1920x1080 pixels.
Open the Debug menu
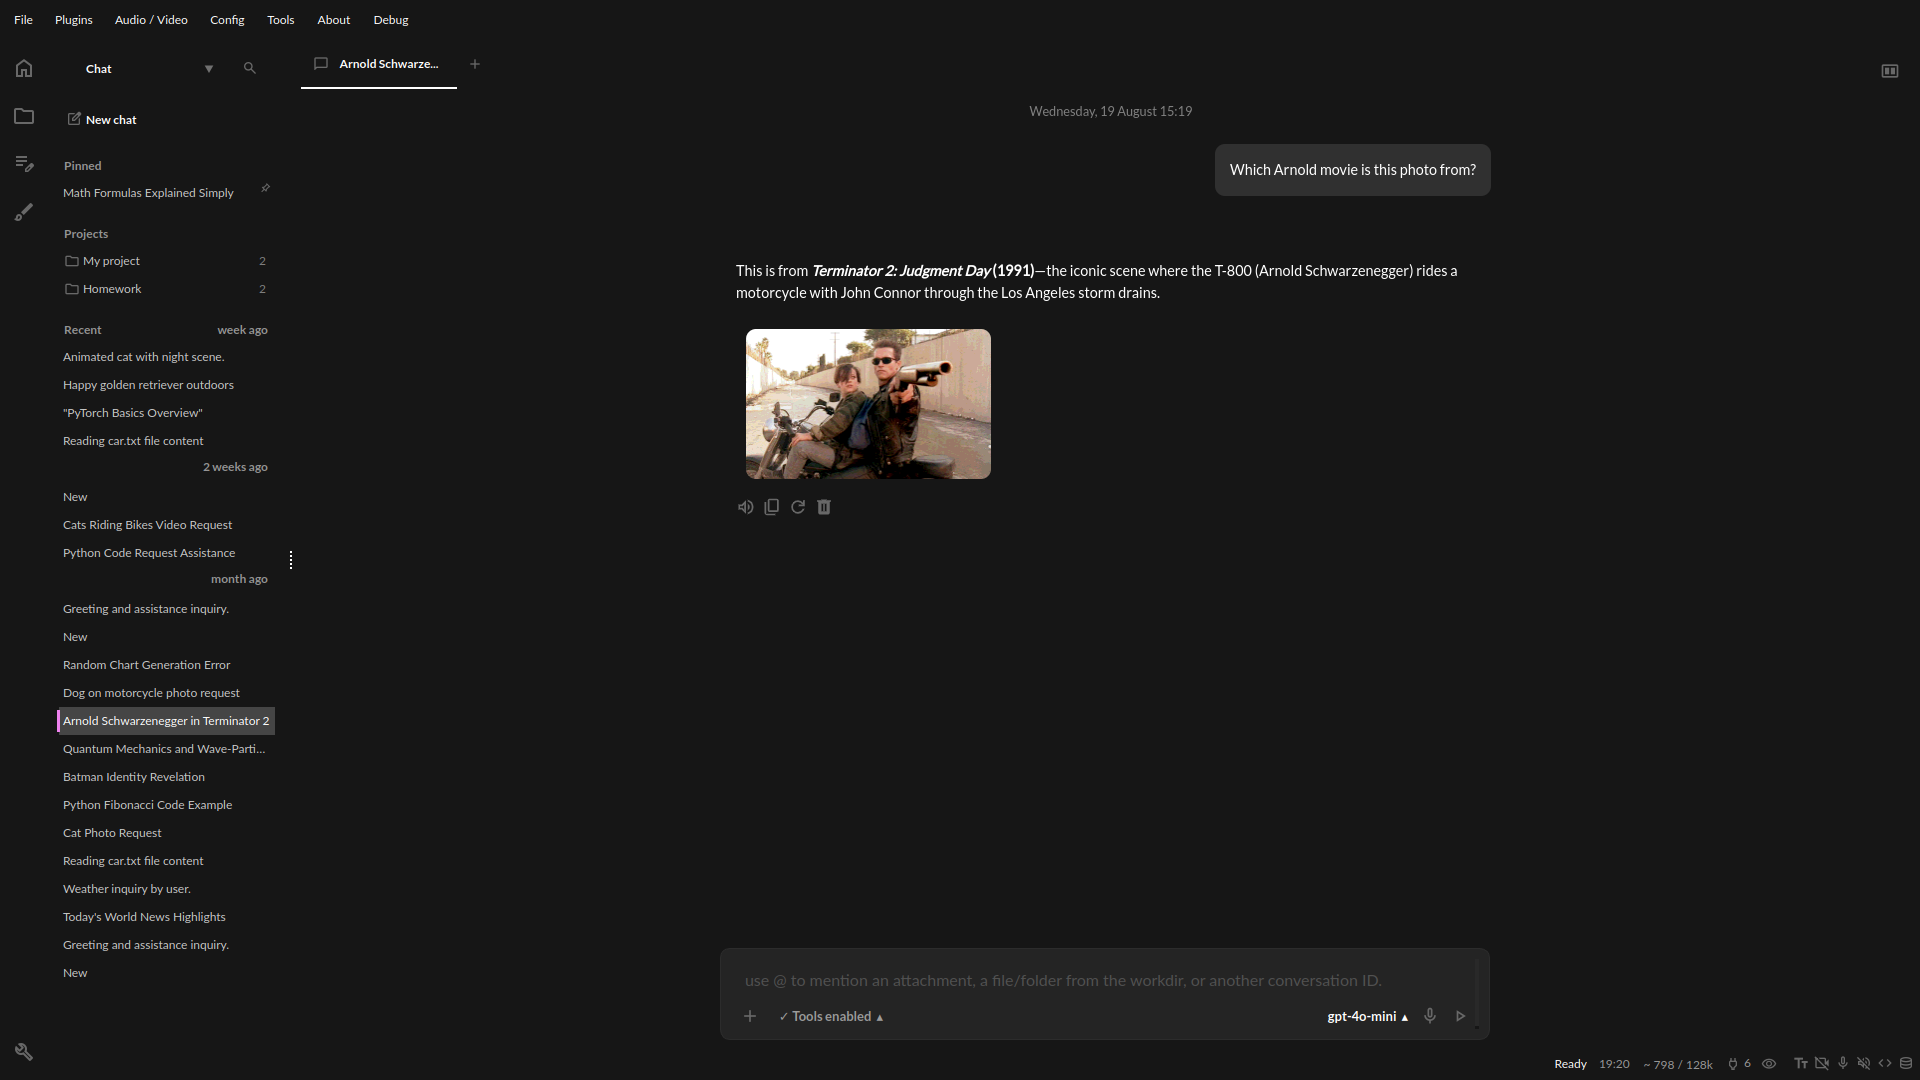[391, 20]
